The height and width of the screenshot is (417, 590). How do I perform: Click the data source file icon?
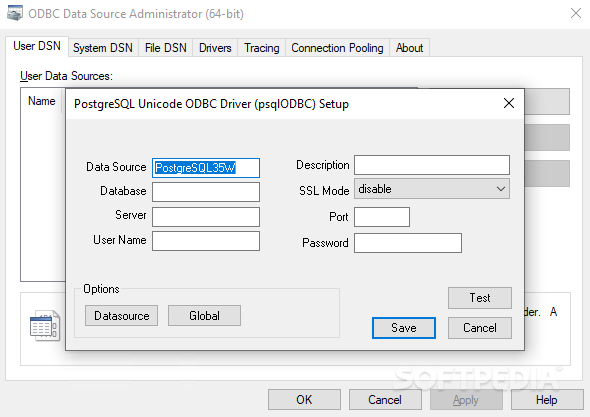[45, 326]
